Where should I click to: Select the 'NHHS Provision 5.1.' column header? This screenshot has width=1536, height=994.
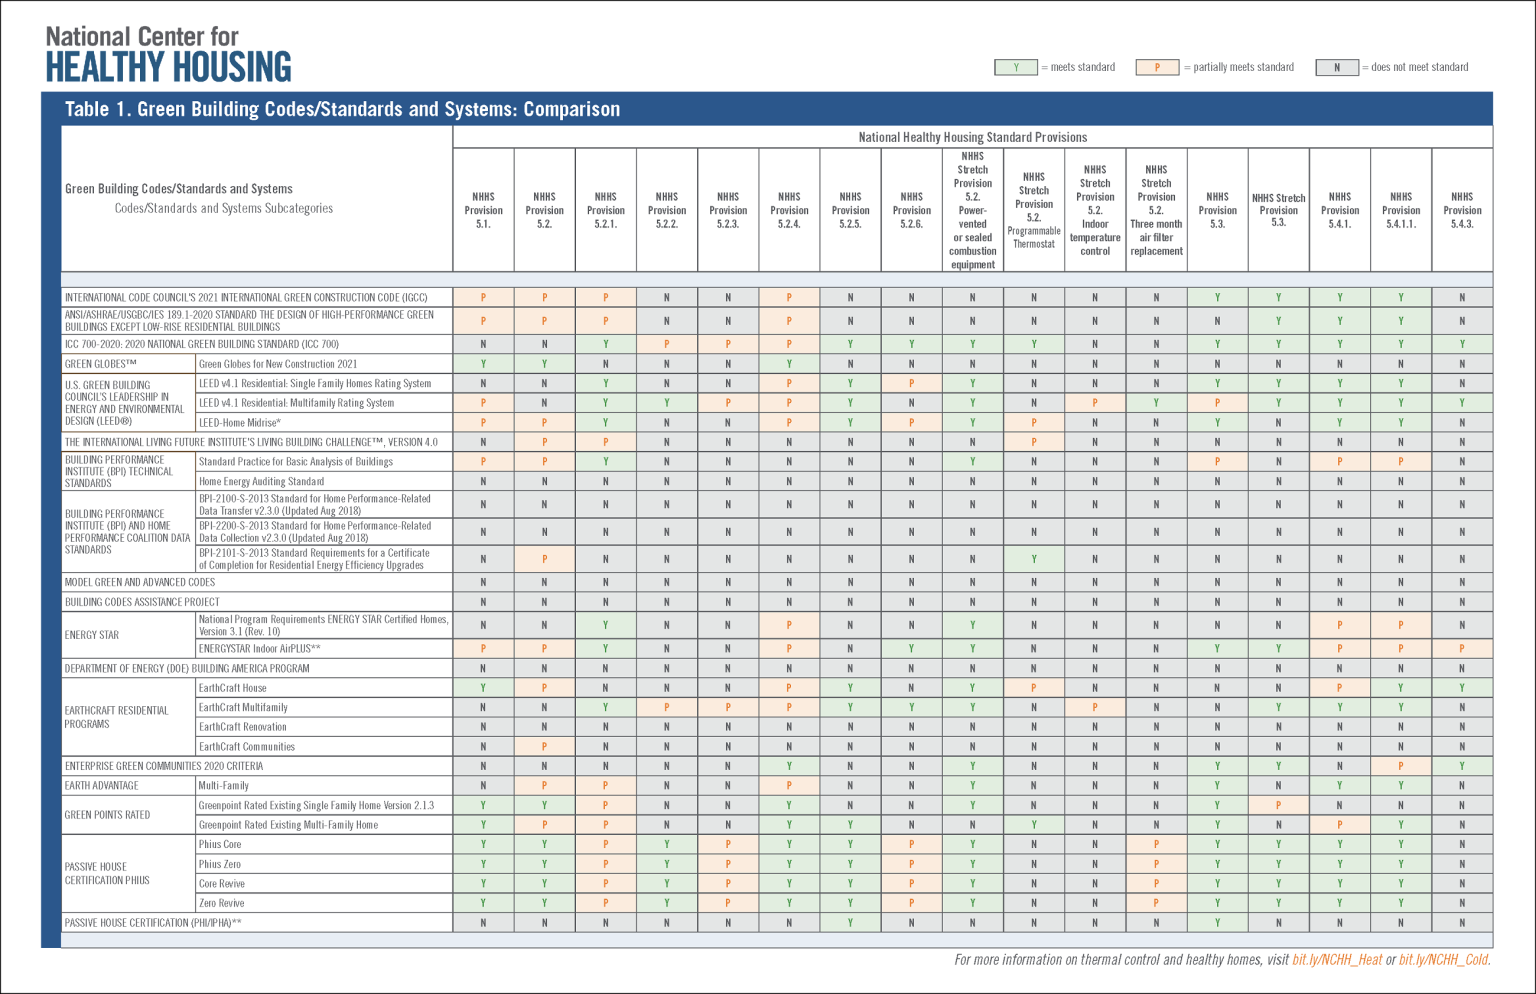[x=484, y=210]
